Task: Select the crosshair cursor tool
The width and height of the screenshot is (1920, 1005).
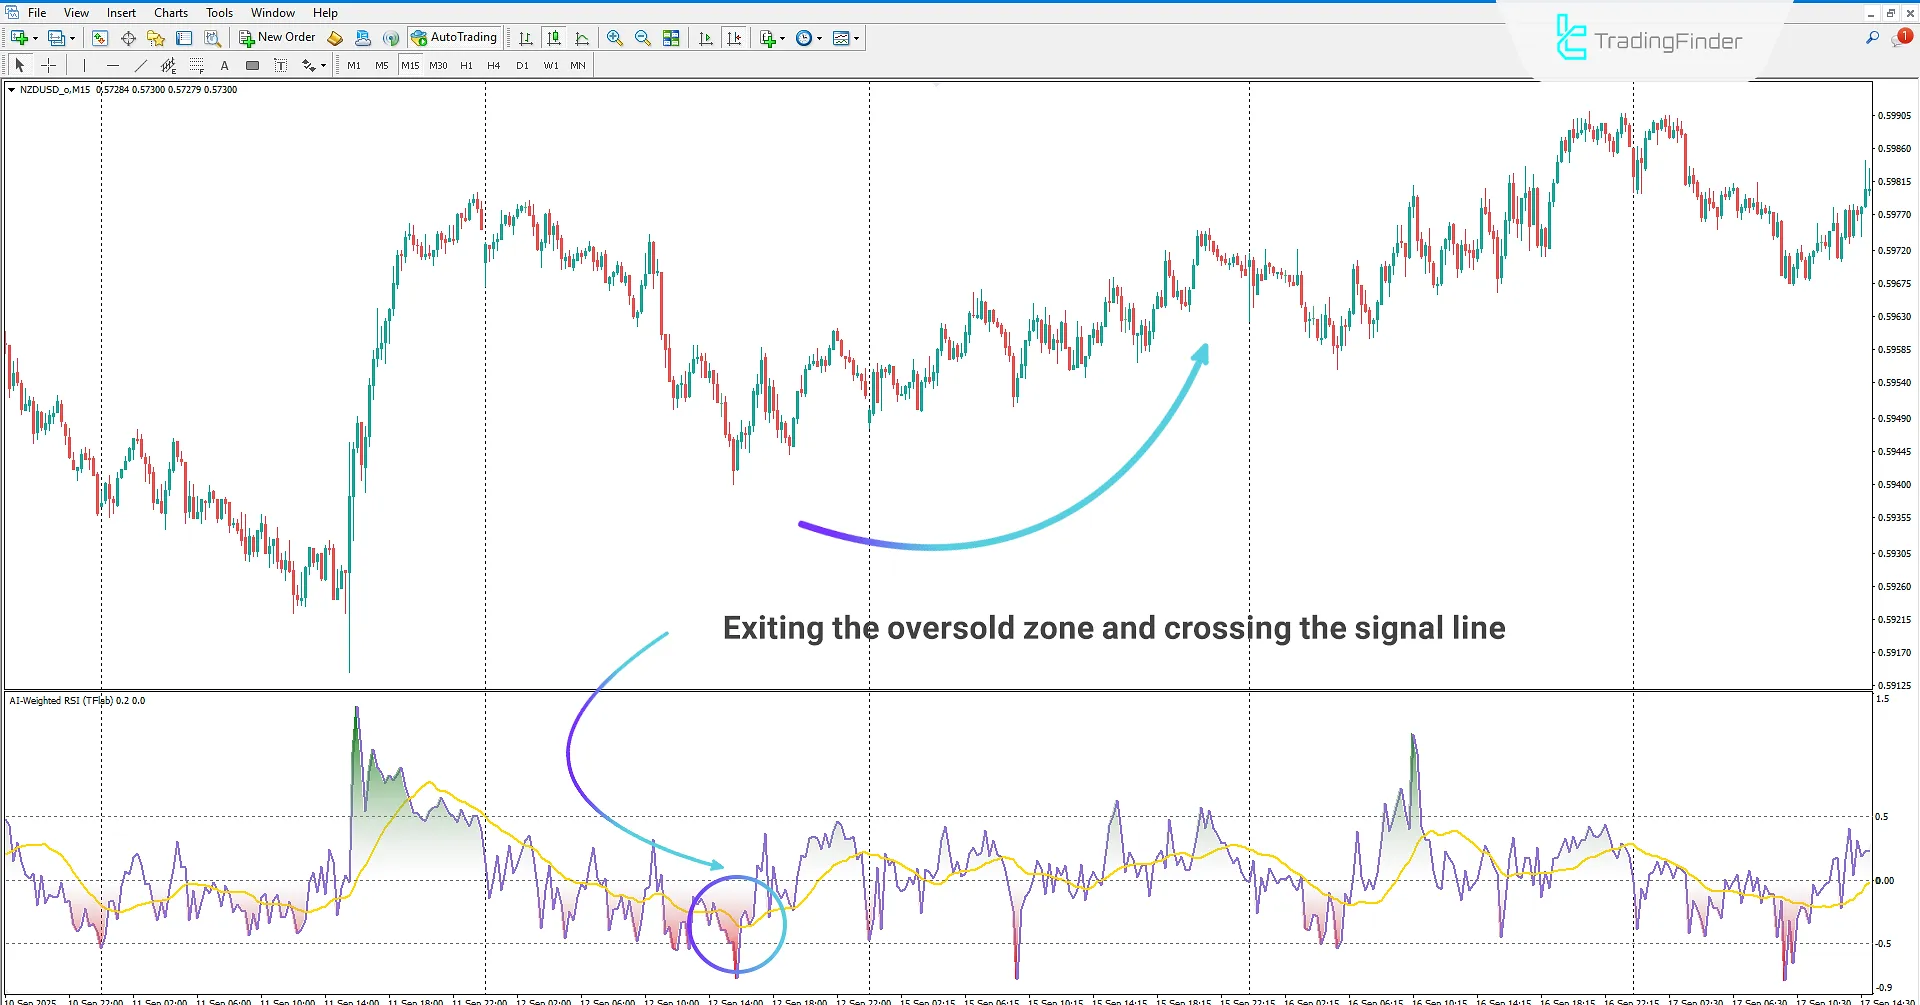Action: point(48,65)
